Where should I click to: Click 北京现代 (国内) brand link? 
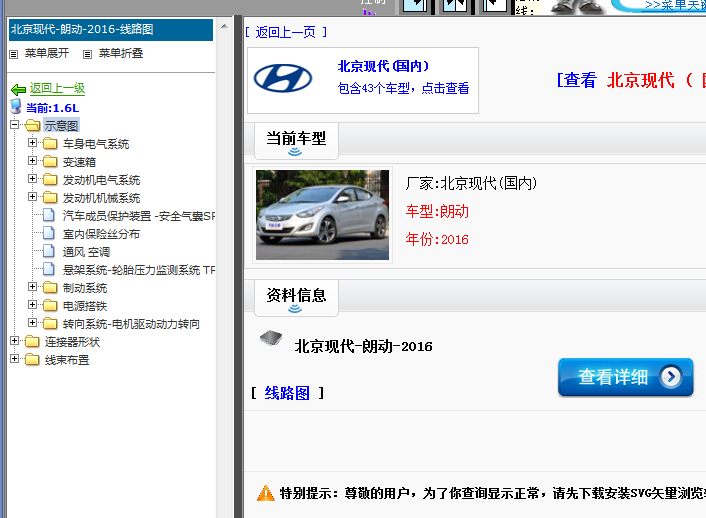383,66
